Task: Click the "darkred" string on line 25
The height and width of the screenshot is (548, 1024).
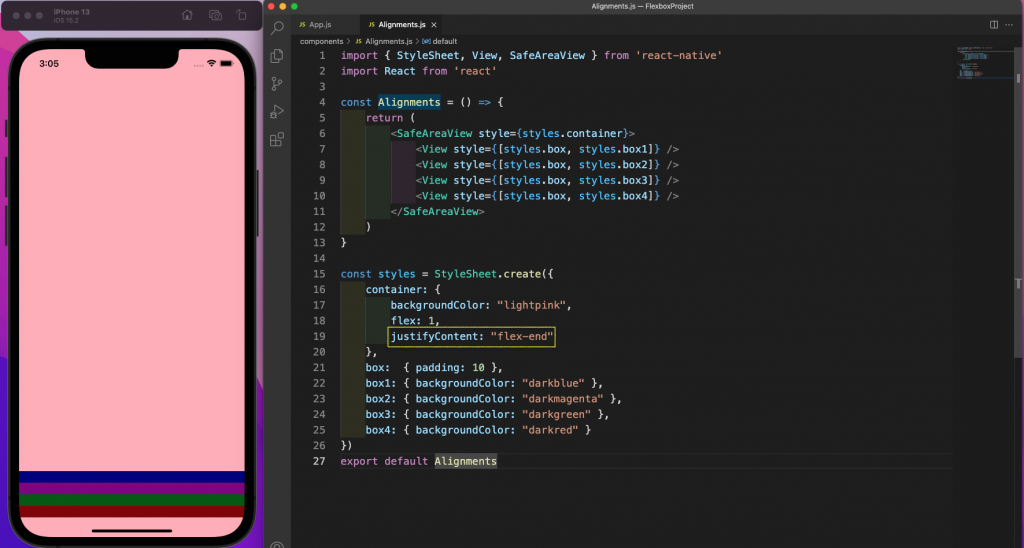Action: [x=550, y=430]
